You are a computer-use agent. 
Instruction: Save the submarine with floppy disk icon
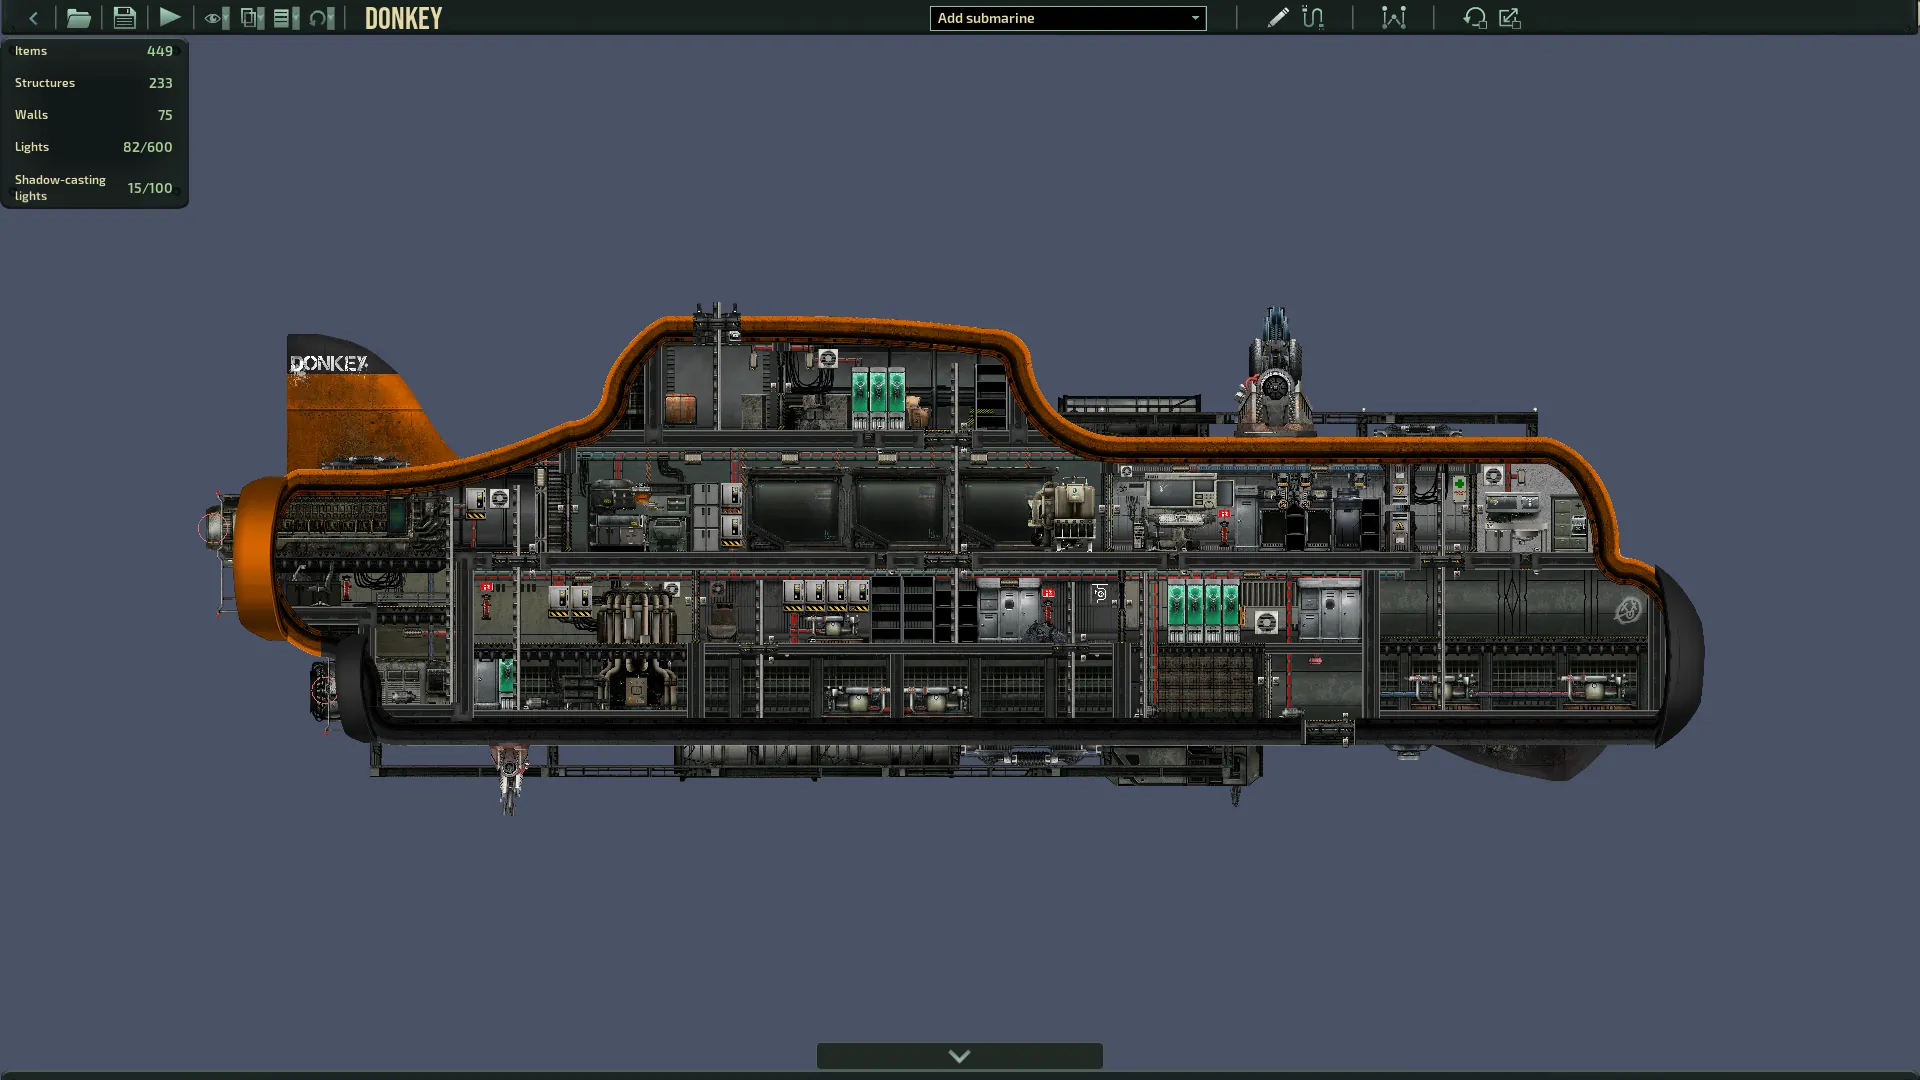[124, 18]
